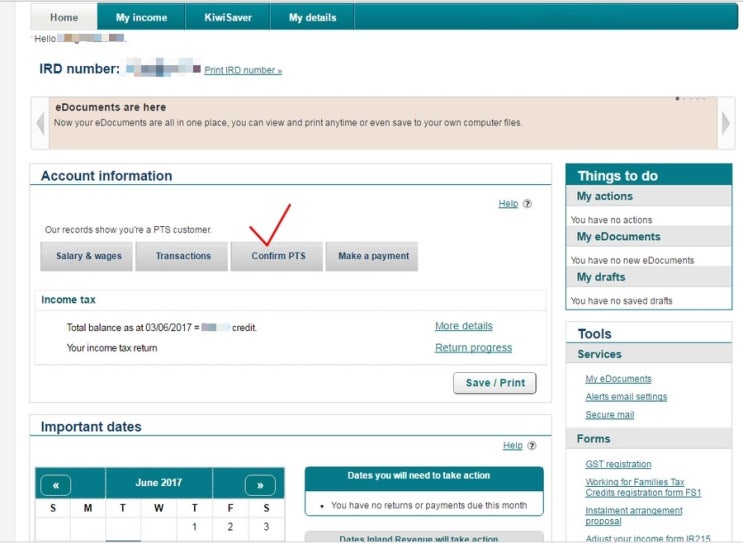Open GST registration form link
This screenshot has height=543, width=743.
tap(618, 464)
